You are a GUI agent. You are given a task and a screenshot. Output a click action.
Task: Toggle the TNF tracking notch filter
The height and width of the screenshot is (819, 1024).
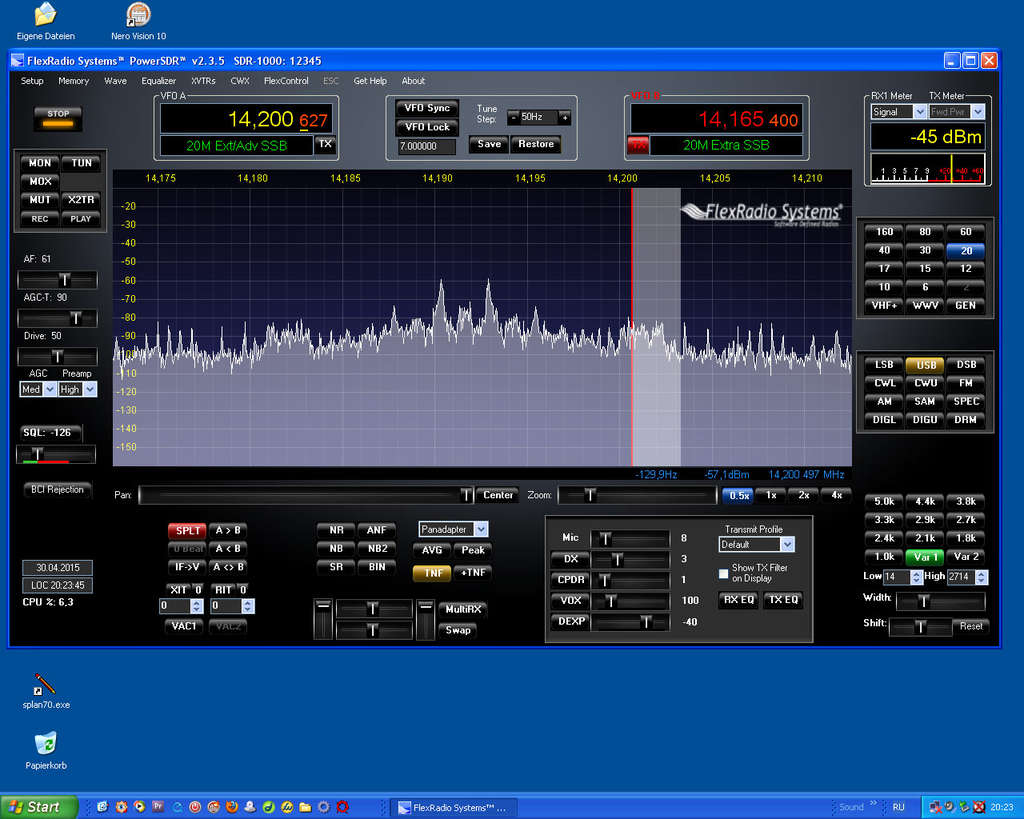tap(431, 573)
